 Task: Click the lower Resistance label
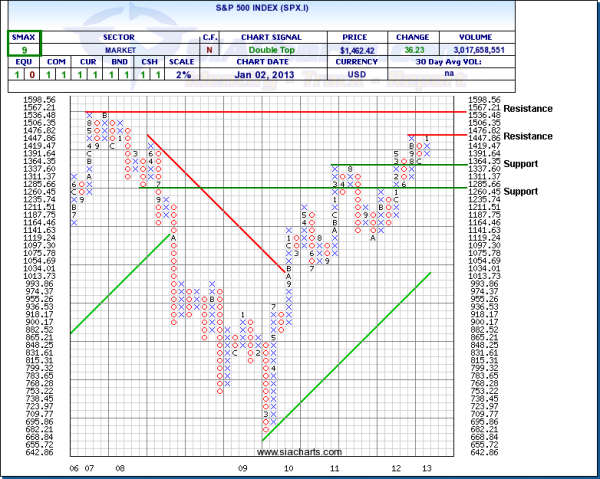[529, 135]
